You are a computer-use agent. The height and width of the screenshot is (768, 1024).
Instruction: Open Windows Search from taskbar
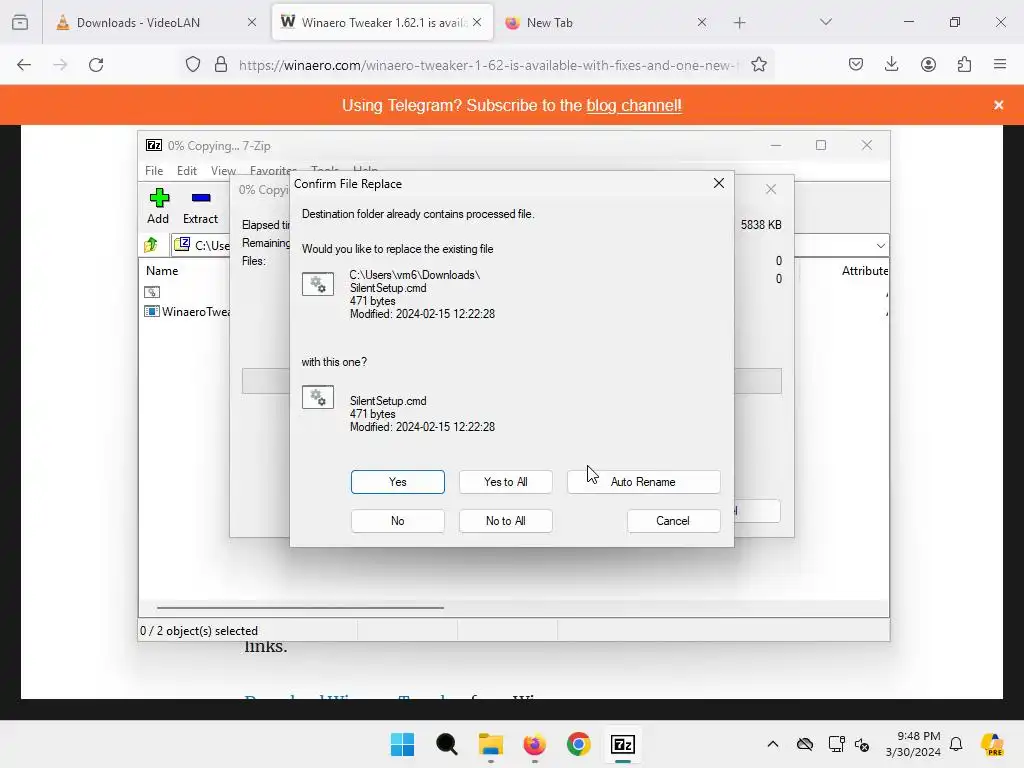[x=447, y=744]
